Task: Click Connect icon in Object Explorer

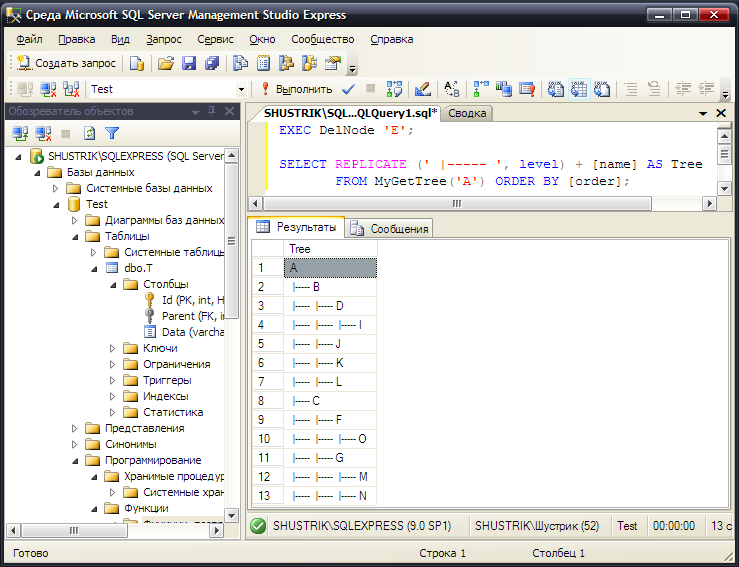Action: click(x=20, y=133)
